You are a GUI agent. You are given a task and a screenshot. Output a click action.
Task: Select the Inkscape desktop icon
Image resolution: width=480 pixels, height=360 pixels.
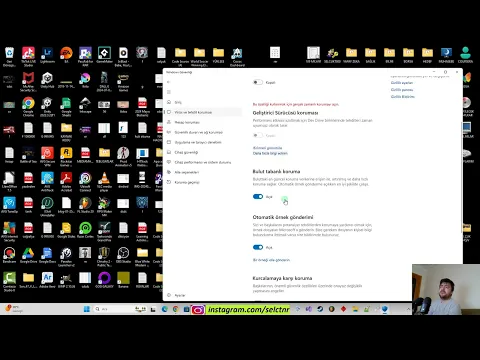click(85, 105)
